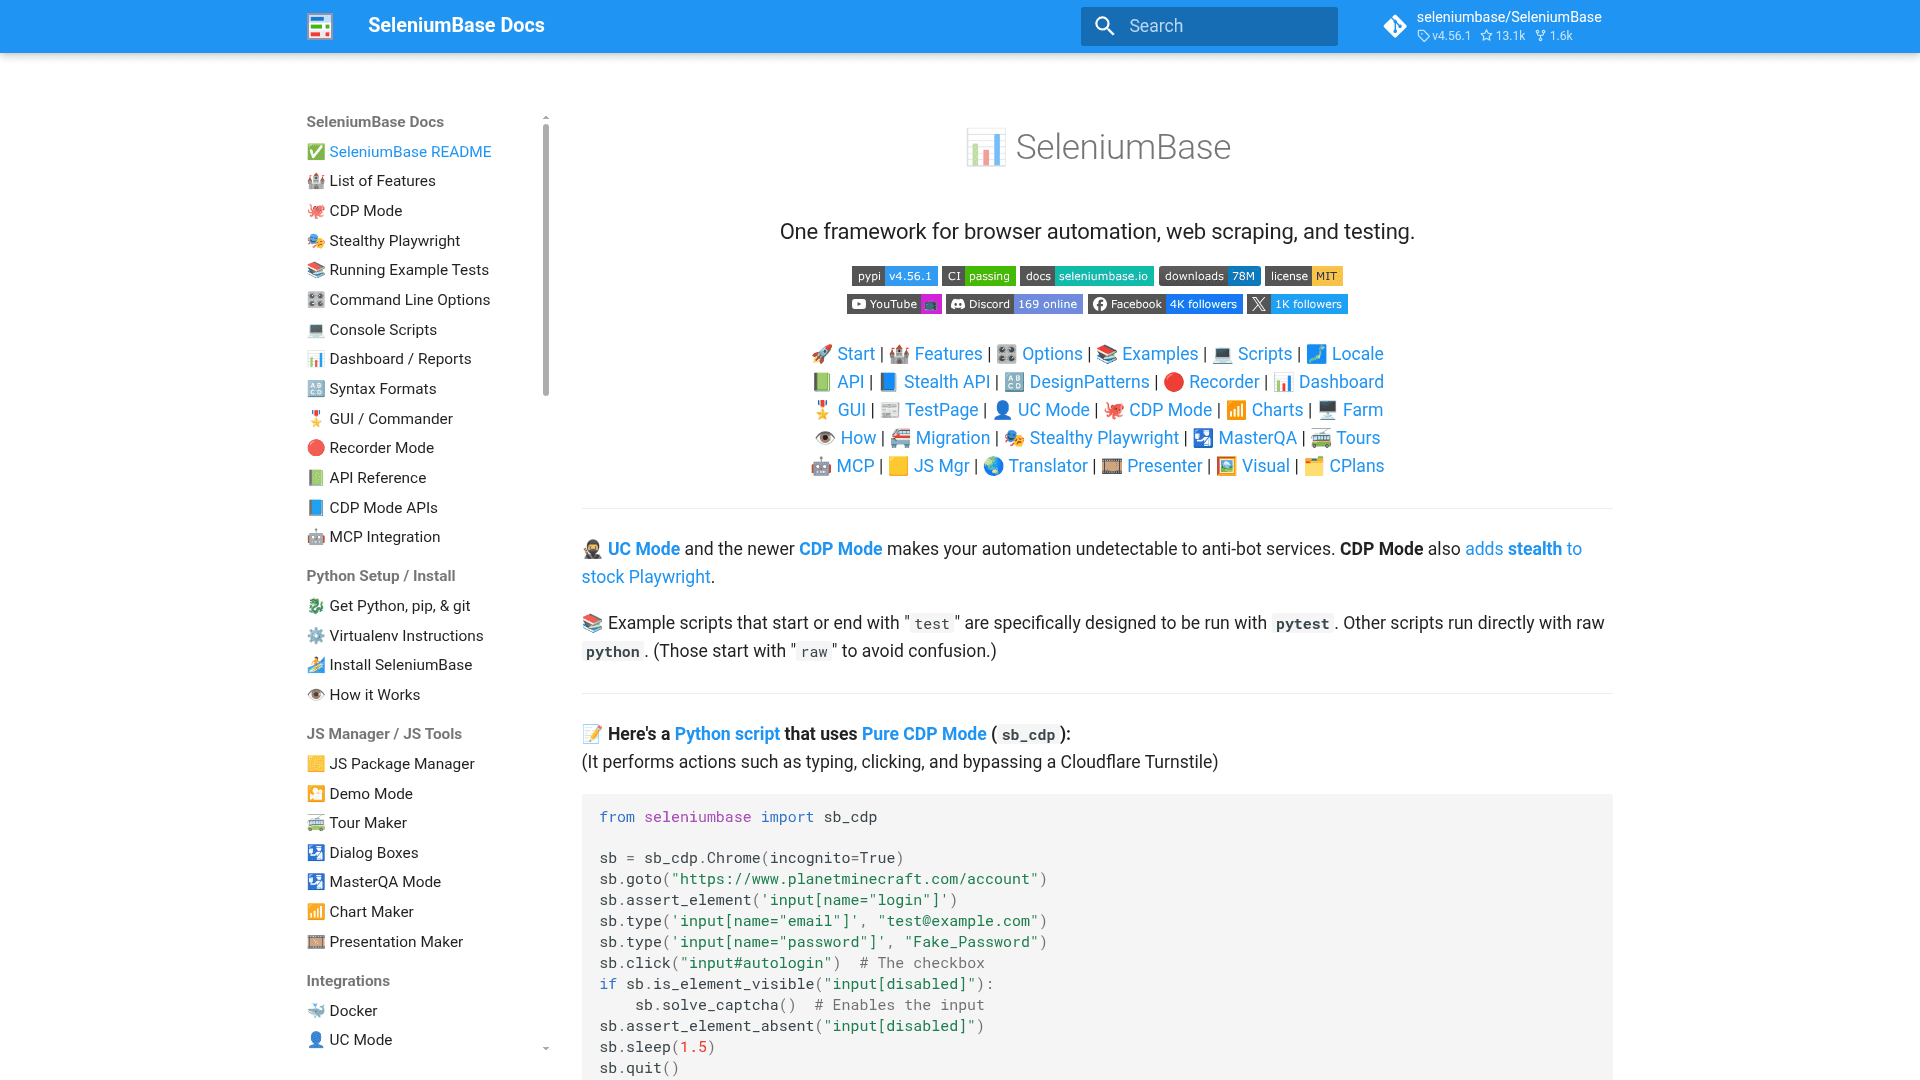
Task: Click the sidebar vertical scrollbar thumb
Action: pyautogui.click(x=546, y=260)
